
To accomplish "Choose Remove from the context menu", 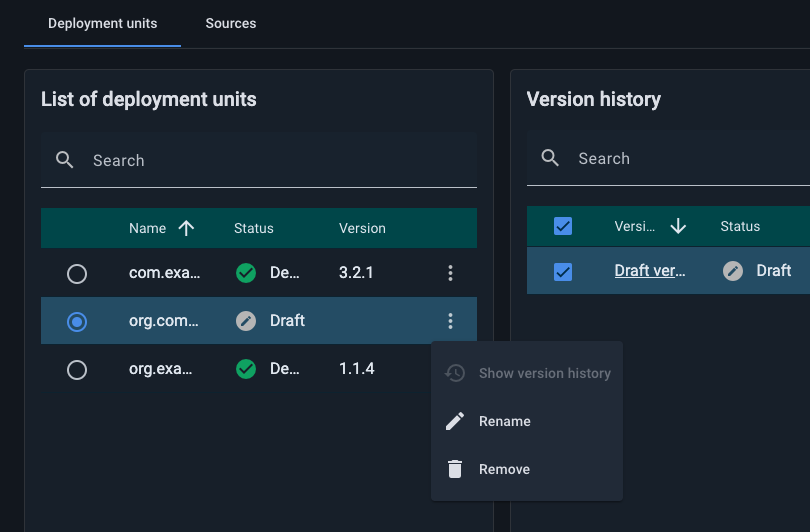I will pyautogui.click(x=527, y=469).
